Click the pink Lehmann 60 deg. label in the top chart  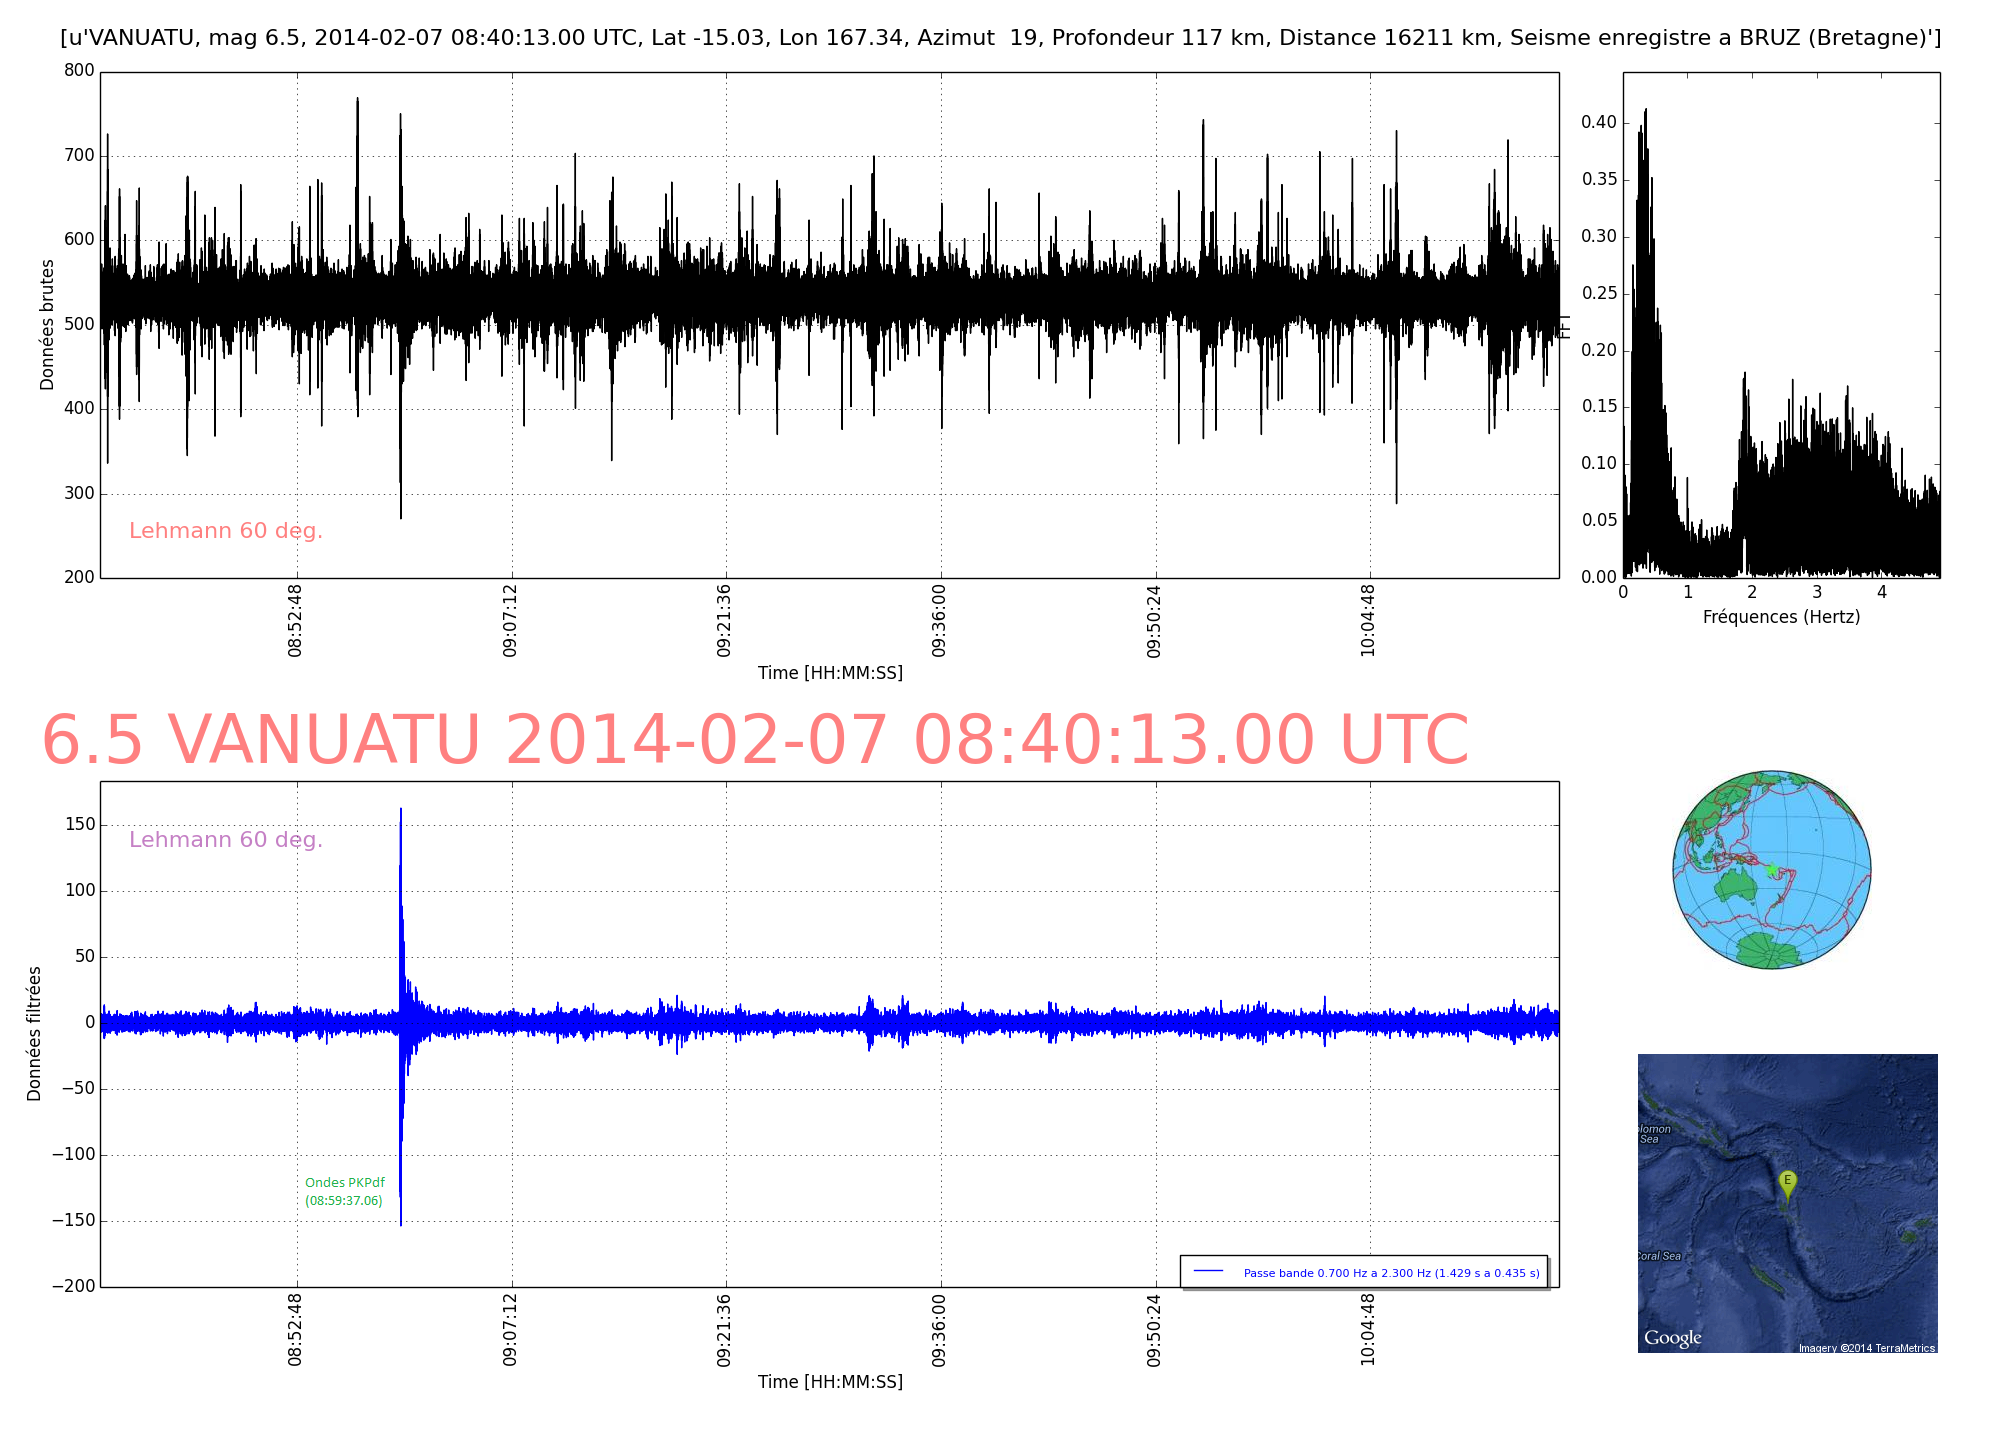tap(226, 531)
